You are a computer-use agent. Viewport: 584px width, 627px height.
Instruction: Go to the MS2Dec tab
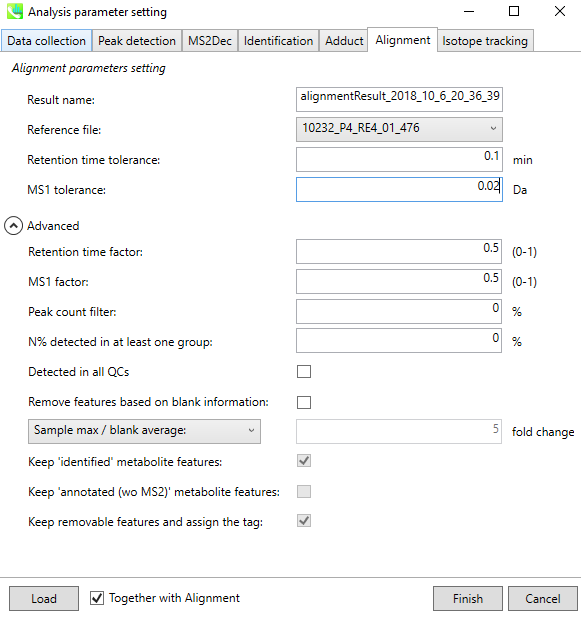pyautogui.click(x=210, y=41)
